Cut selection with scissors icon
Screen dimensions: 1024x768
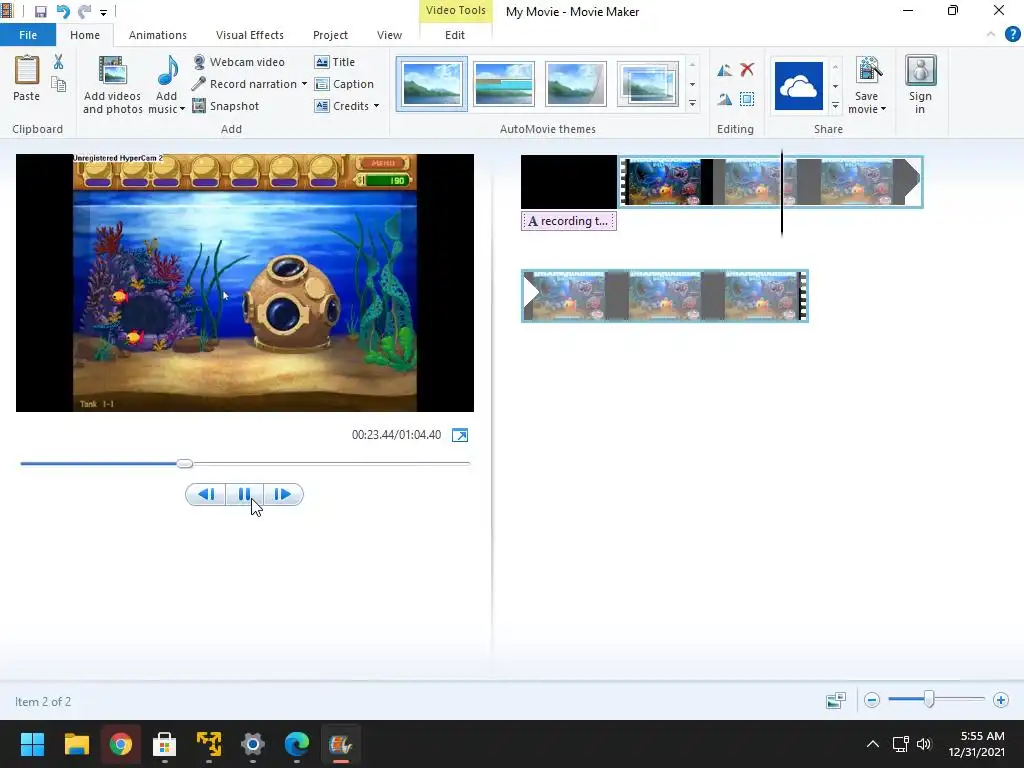[x=58, y=62]
